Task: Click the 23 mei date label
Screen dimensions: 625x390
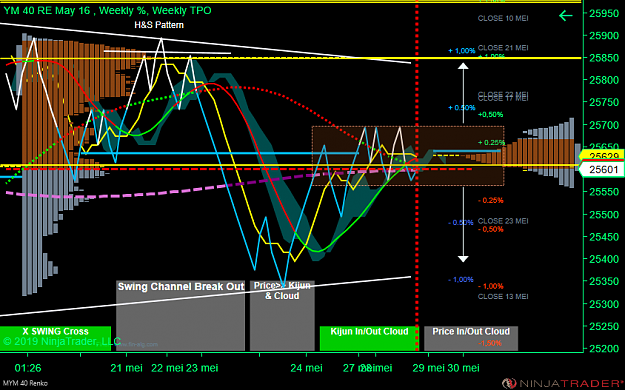Action: coord(202,368)
